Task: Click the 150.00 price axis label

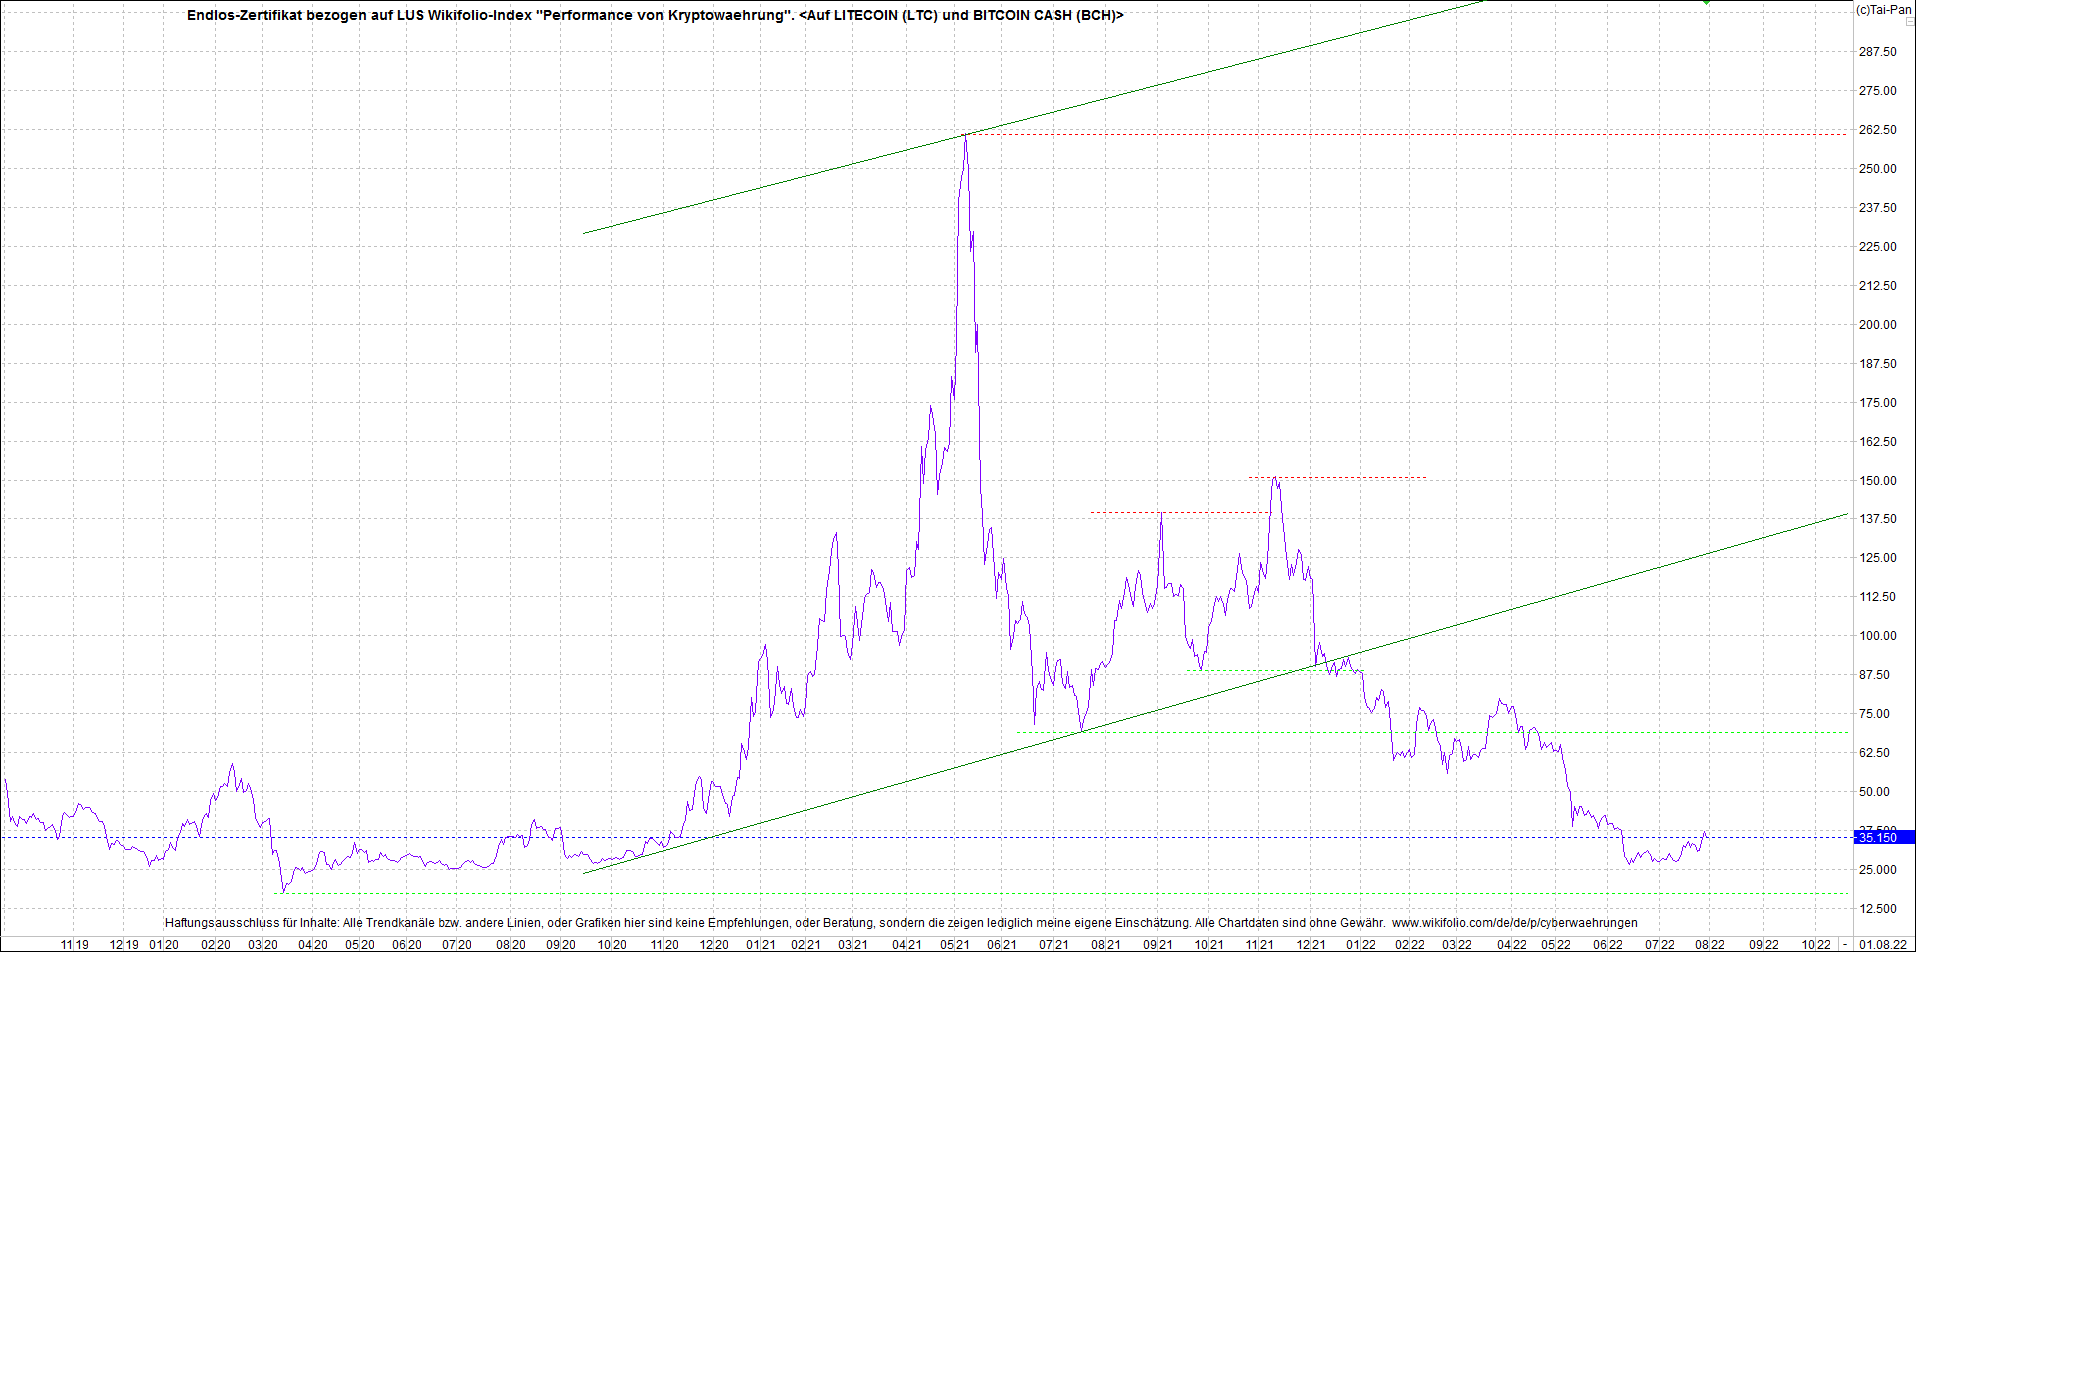Action: pyautogui.click(x=1877, y=481)
